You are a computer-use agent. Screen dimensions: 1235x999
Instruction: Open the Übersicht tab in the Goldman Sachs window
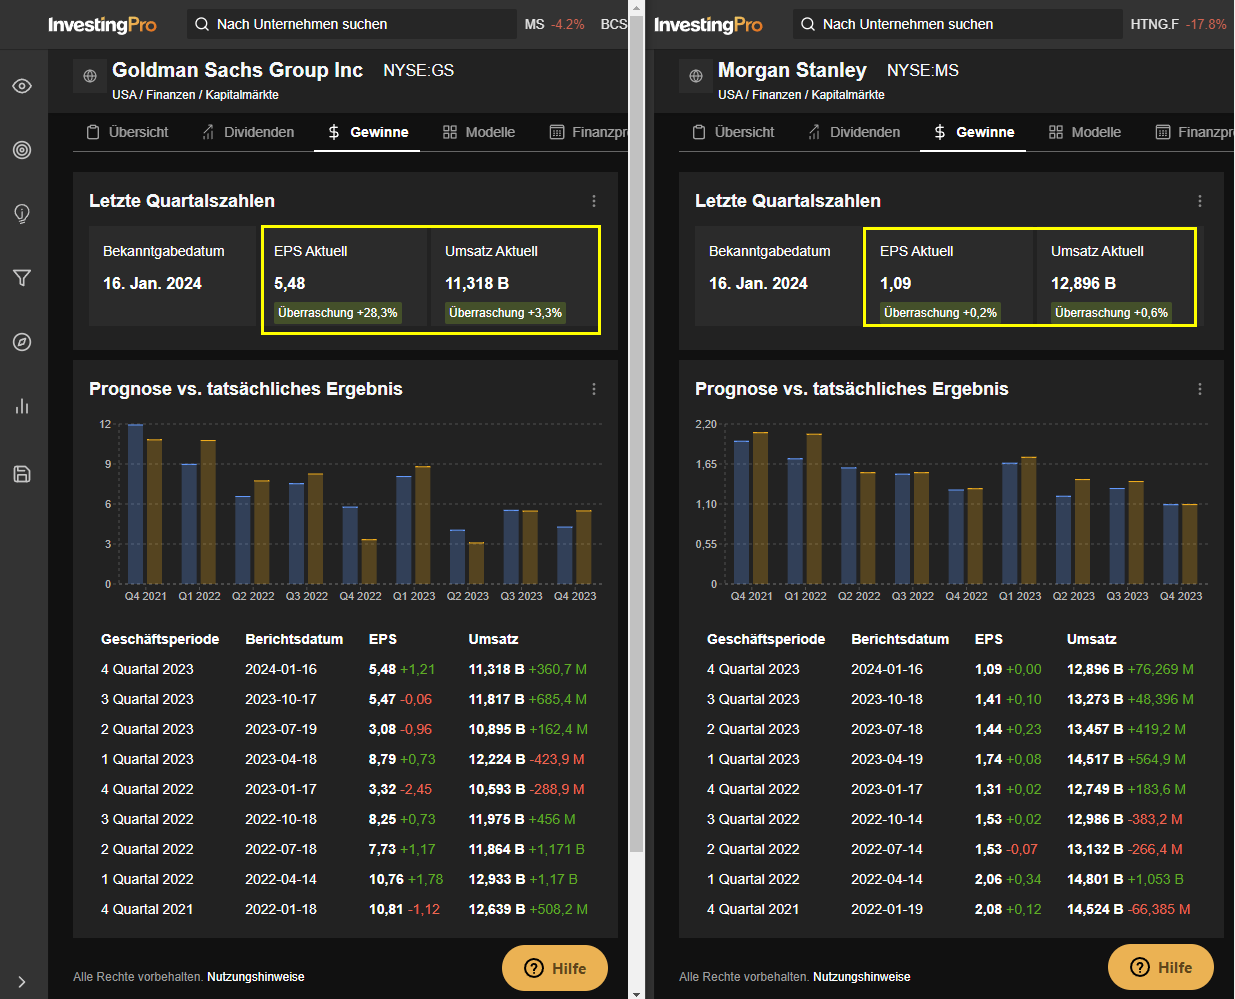coord(127,132)
